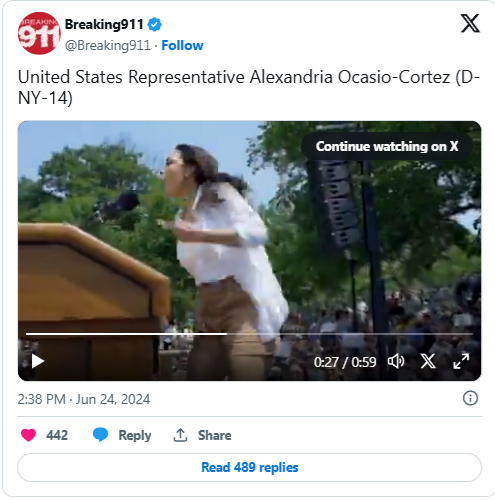Expand the video to fullscreen
Image resolution: width=495 pixels, height=500 pixels.
(x=461, y=361)
